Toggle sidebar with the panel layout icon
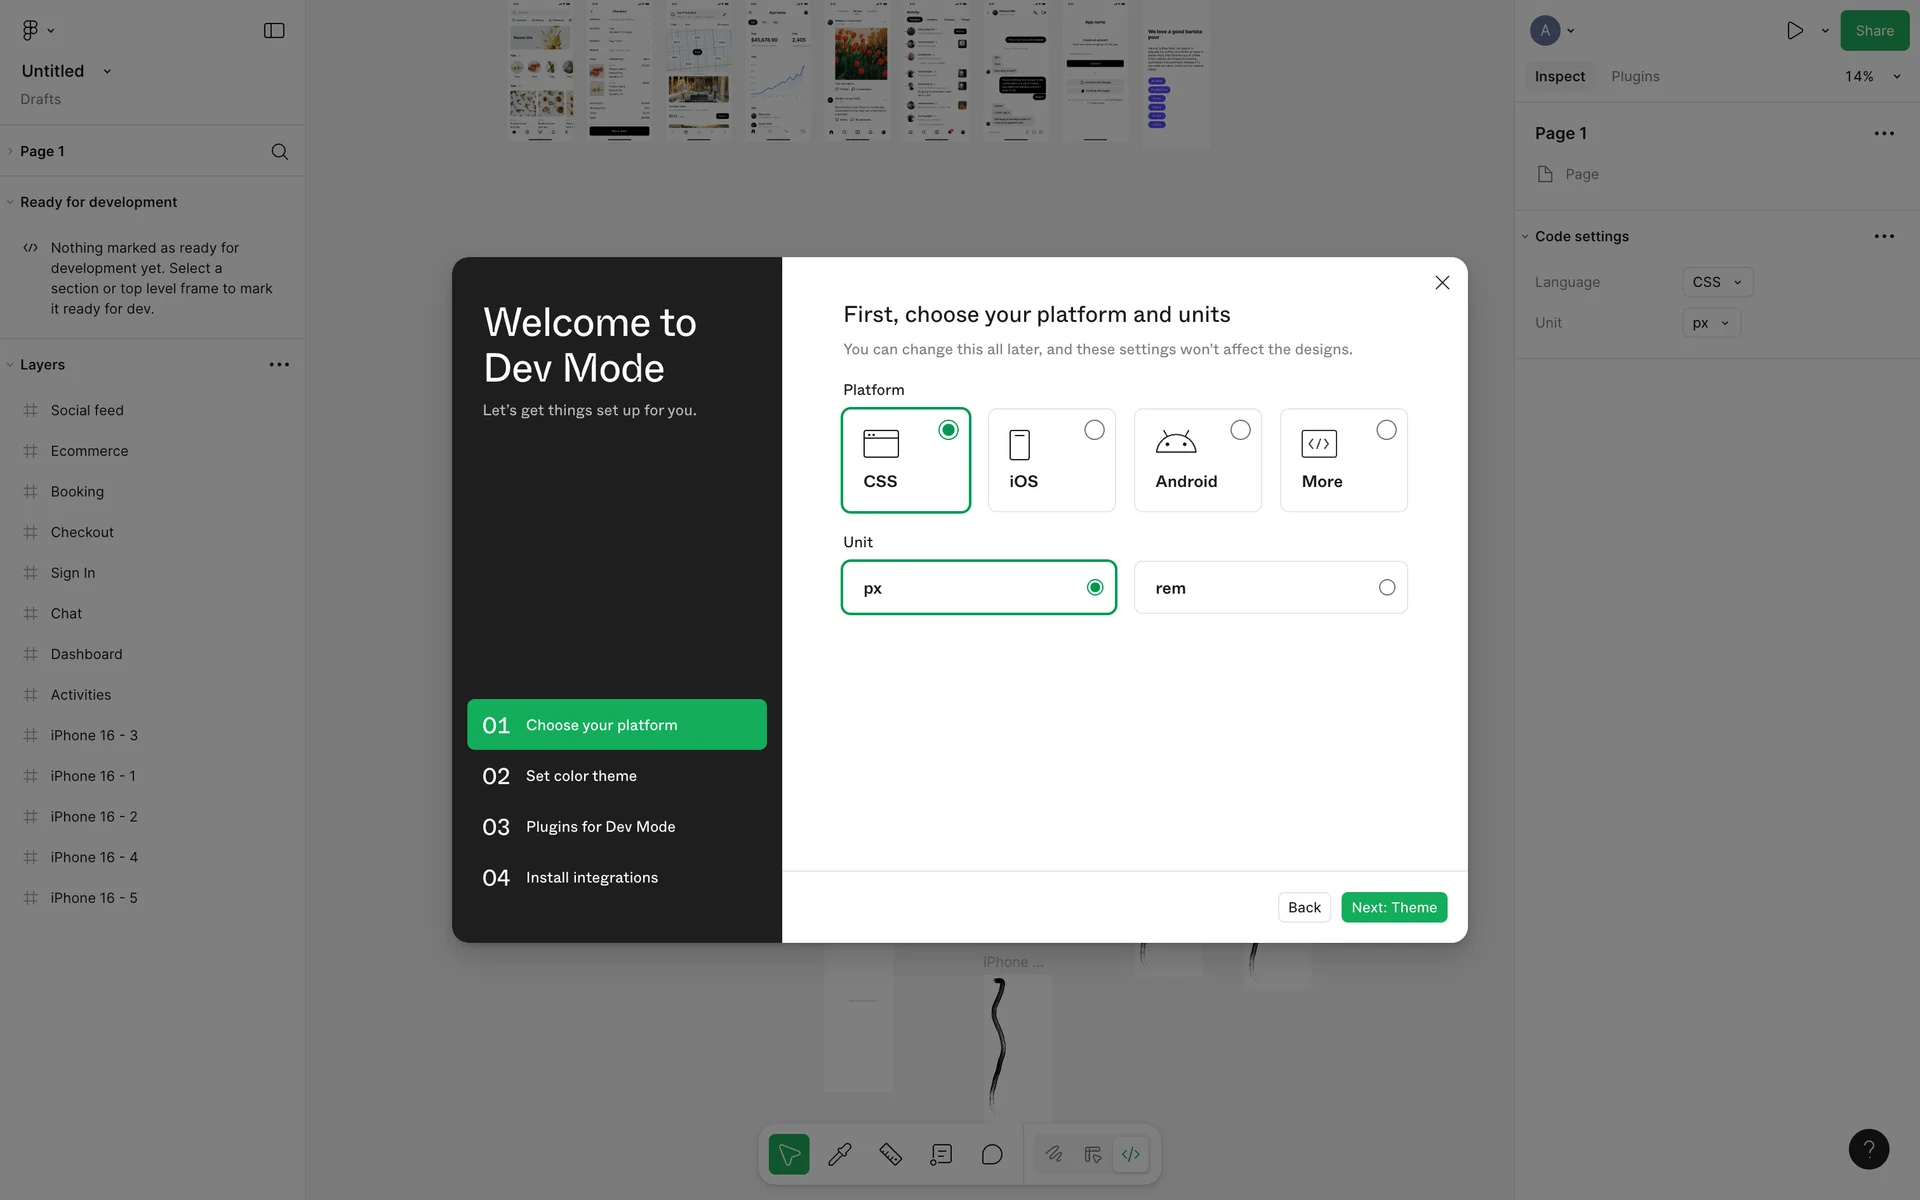This screenshot has height=1200, width=1920. [x=274, y=30]
